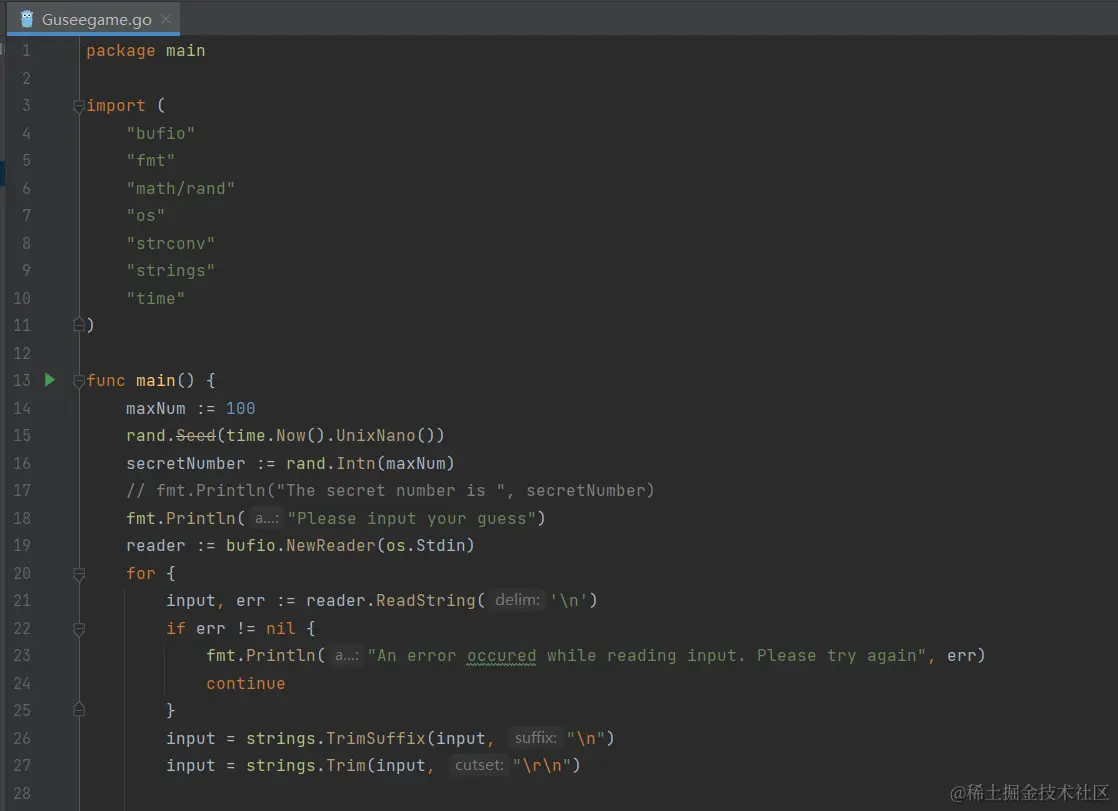Click the "bufio" import string
The image size is (1118, 811).
pos(160,133)
